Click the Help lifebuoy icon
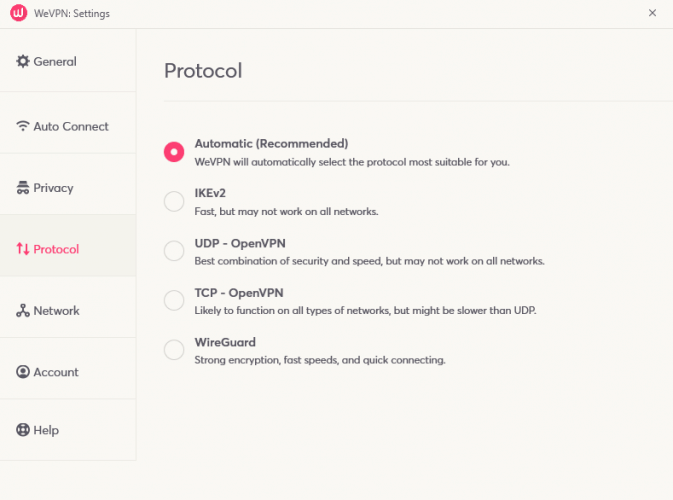This screenshot has height=500, width=673. point(23,430)
